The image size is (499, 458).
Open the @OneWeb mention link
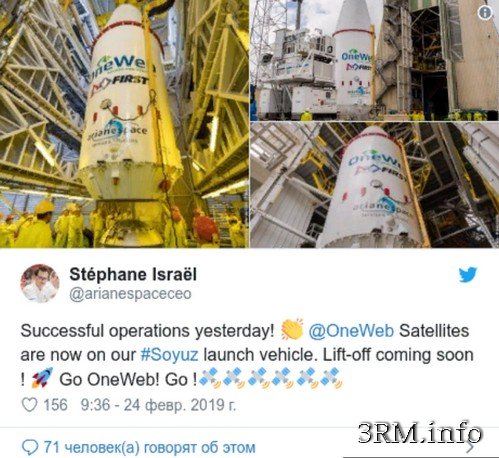[x=351, y=331]
